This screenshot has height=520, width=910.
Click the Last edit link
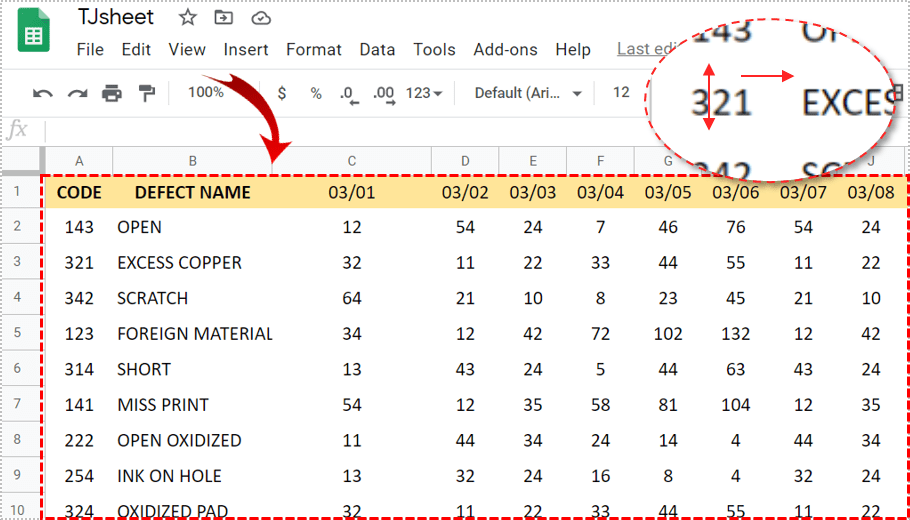pyautogui.click(x=636, y=49)
